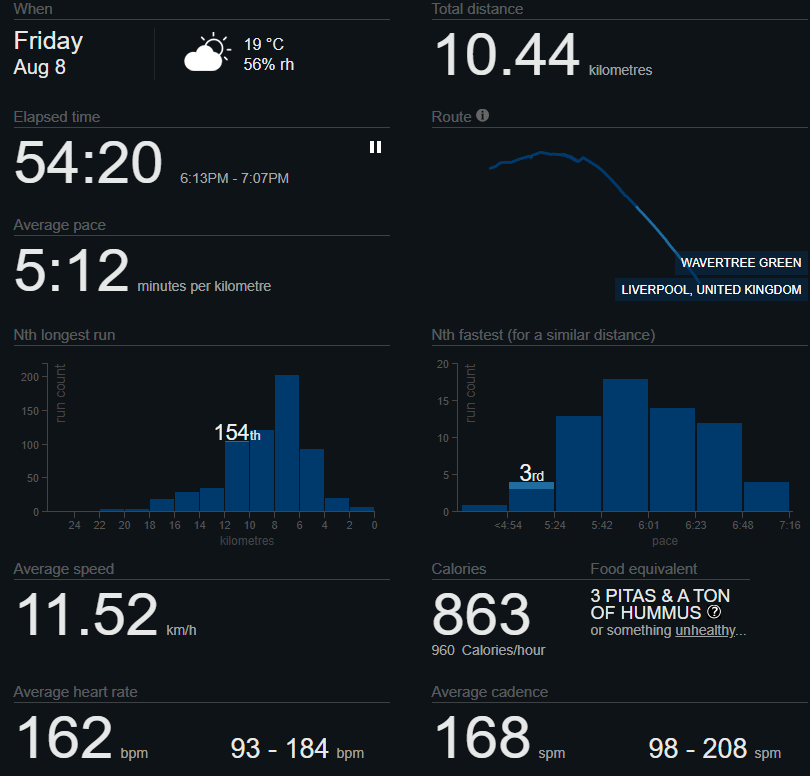Click the tallest bar in Nth fastest chart
Viewport: 810px width, 776px height.
[x=625, y=446]
